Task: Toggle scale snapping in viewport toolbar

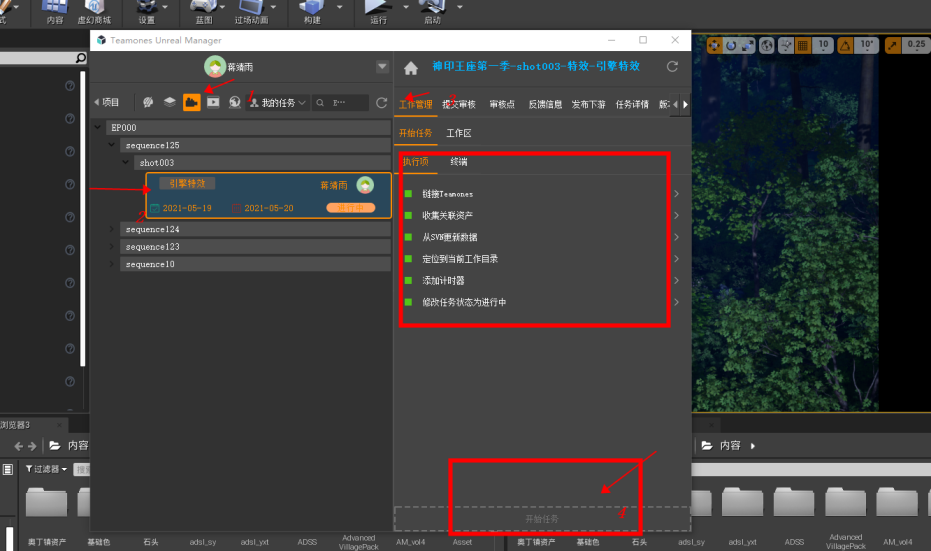Action: tap(892, 45)
